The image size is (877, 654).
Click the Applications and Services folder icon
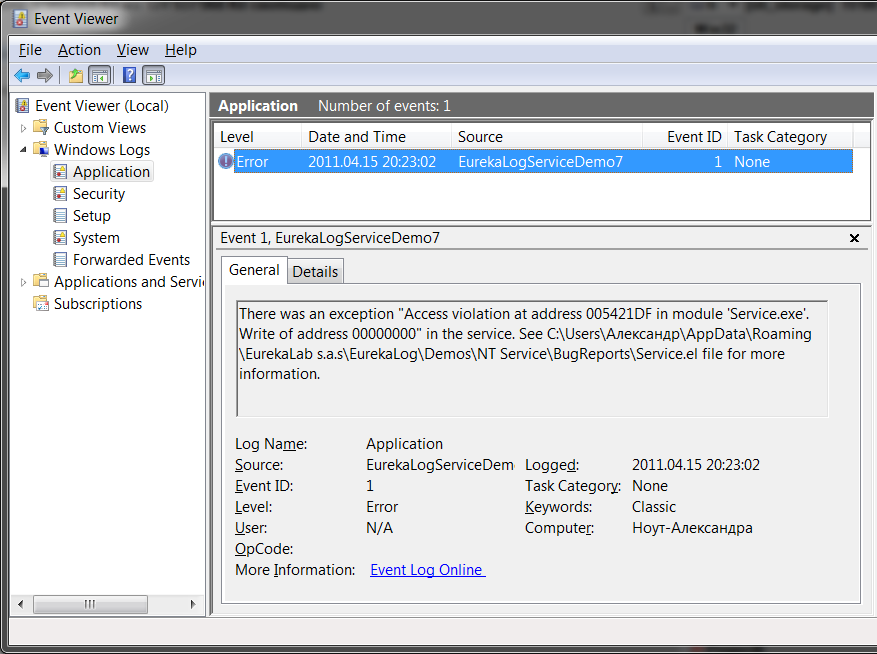(41, 281)
